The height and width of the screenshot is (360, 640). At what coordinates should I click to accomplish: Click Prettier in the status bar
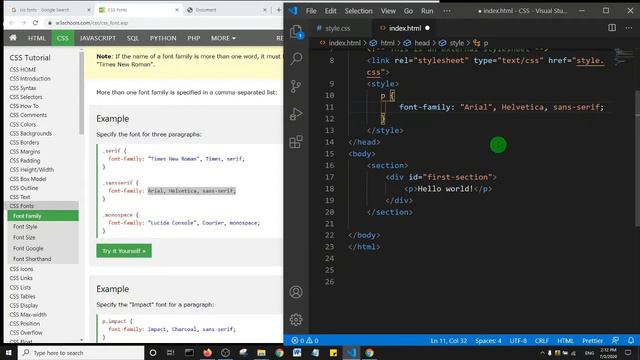click(592, 340)
